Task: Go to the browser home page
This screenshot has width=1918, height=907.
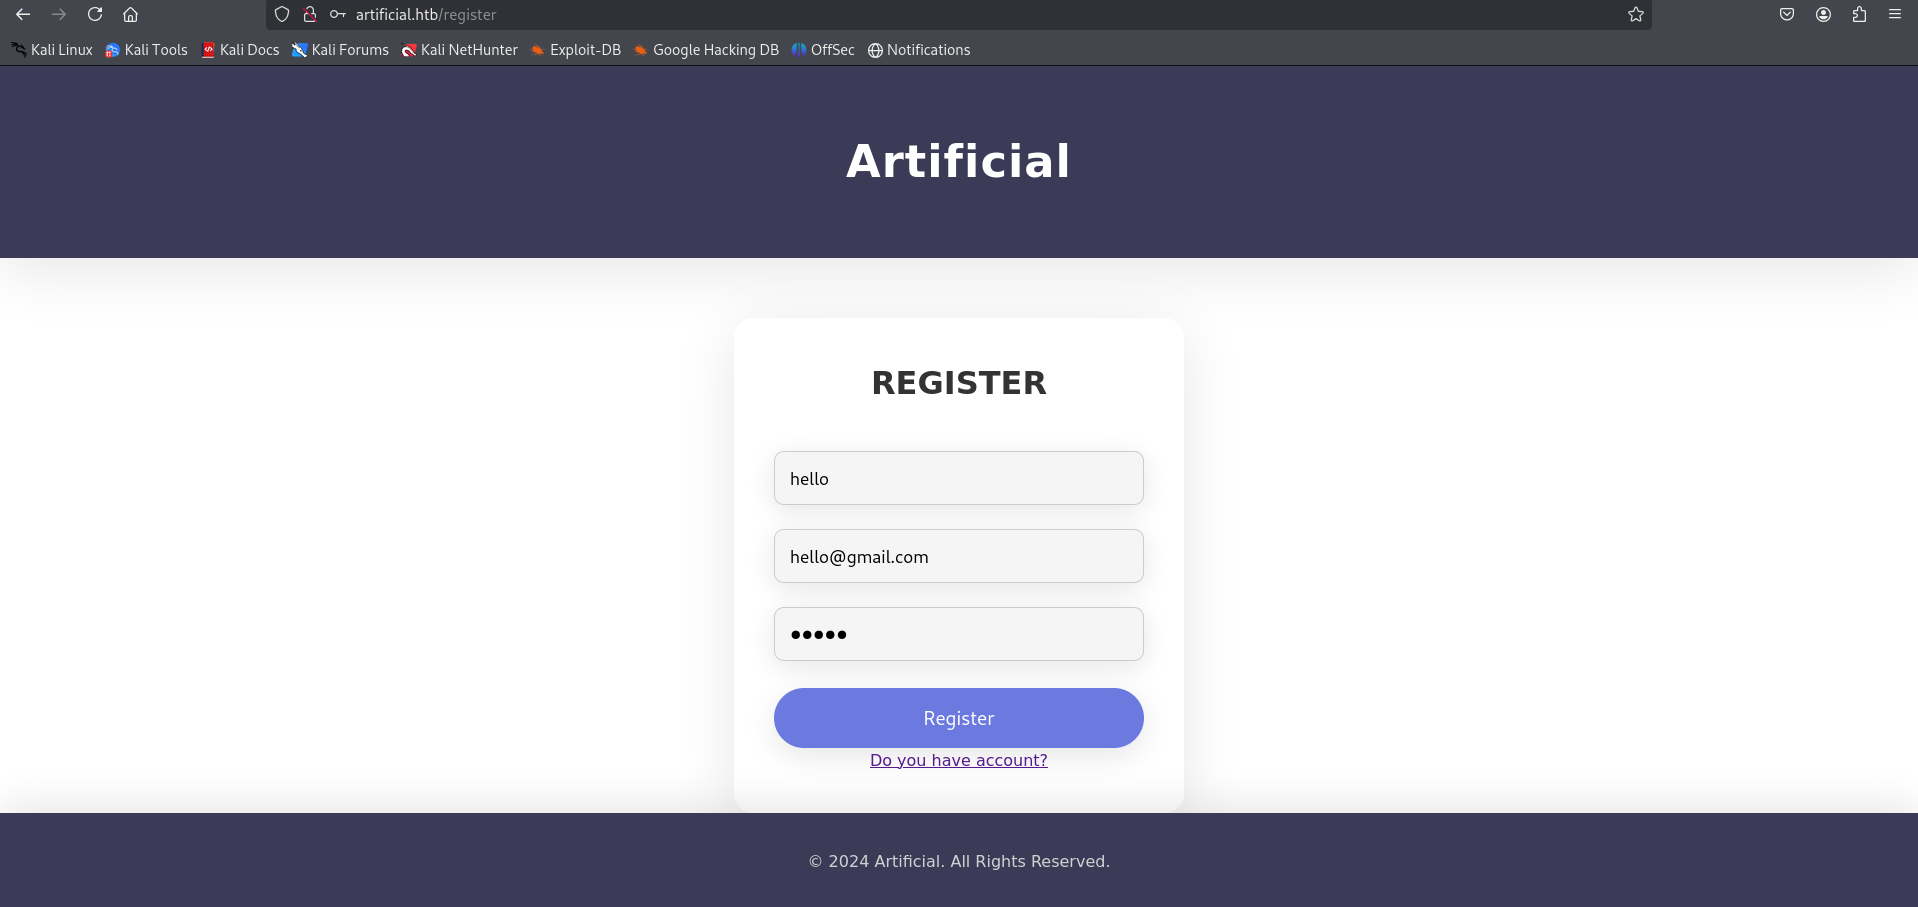Action: [x=130, y=15]
